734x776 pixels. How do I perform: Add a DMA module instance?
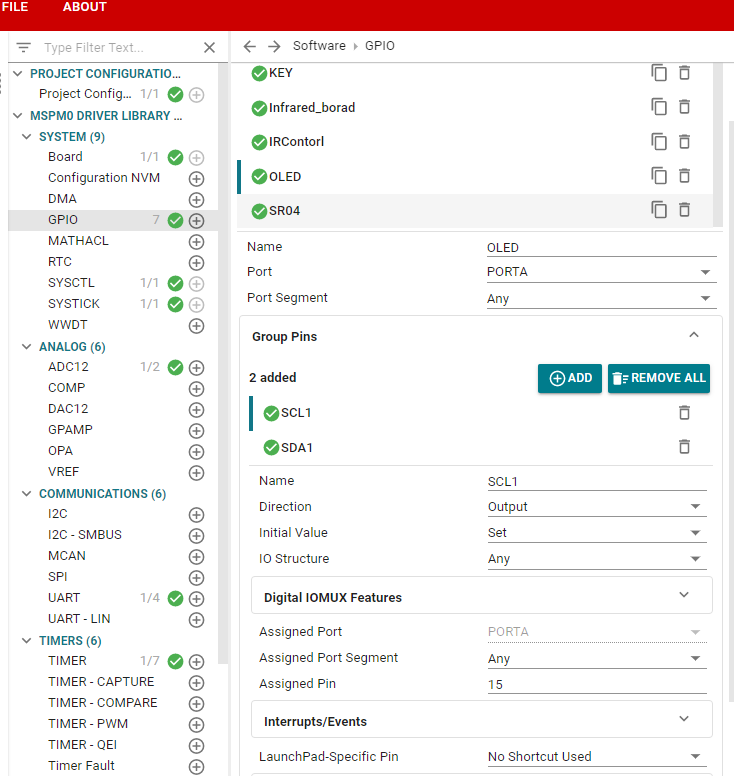click(x=196, y=199)
